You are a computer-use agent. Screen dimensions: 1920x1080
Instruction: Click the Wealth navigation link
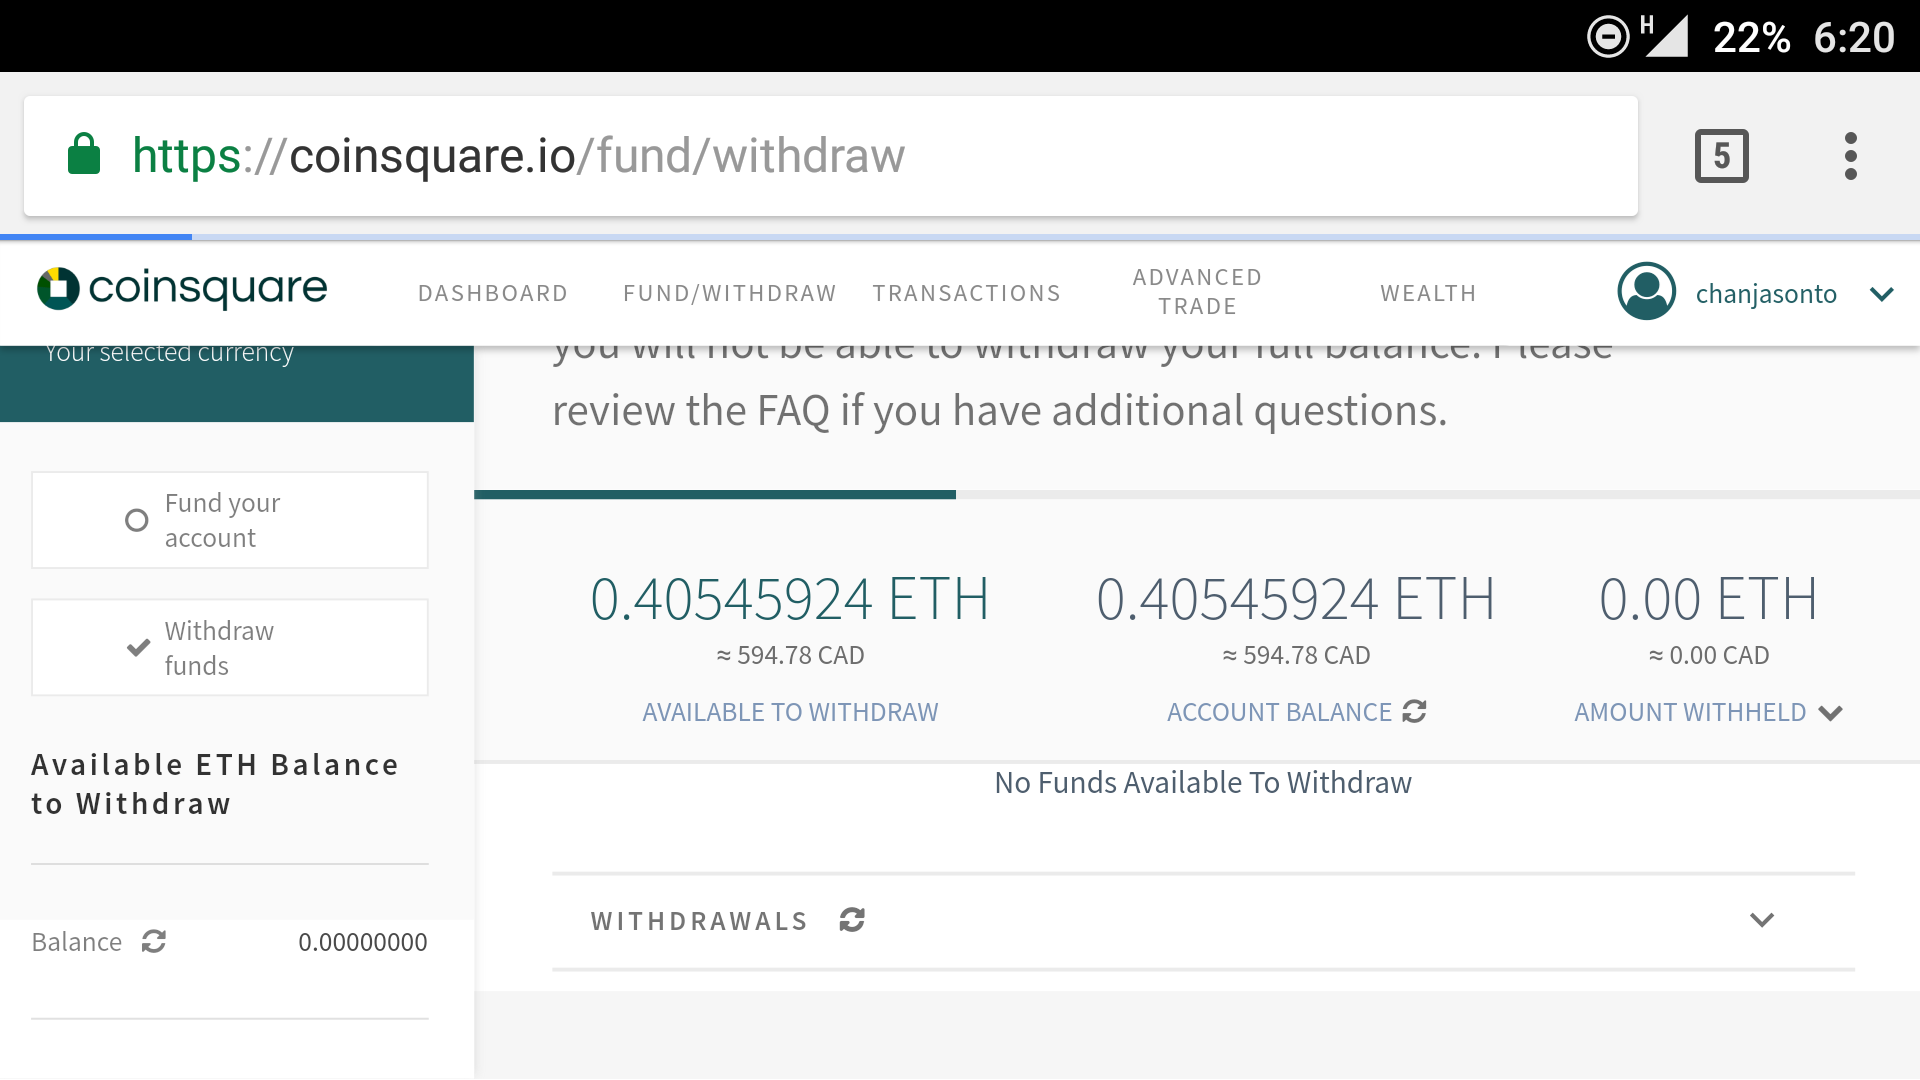(x=1428, y=293)
